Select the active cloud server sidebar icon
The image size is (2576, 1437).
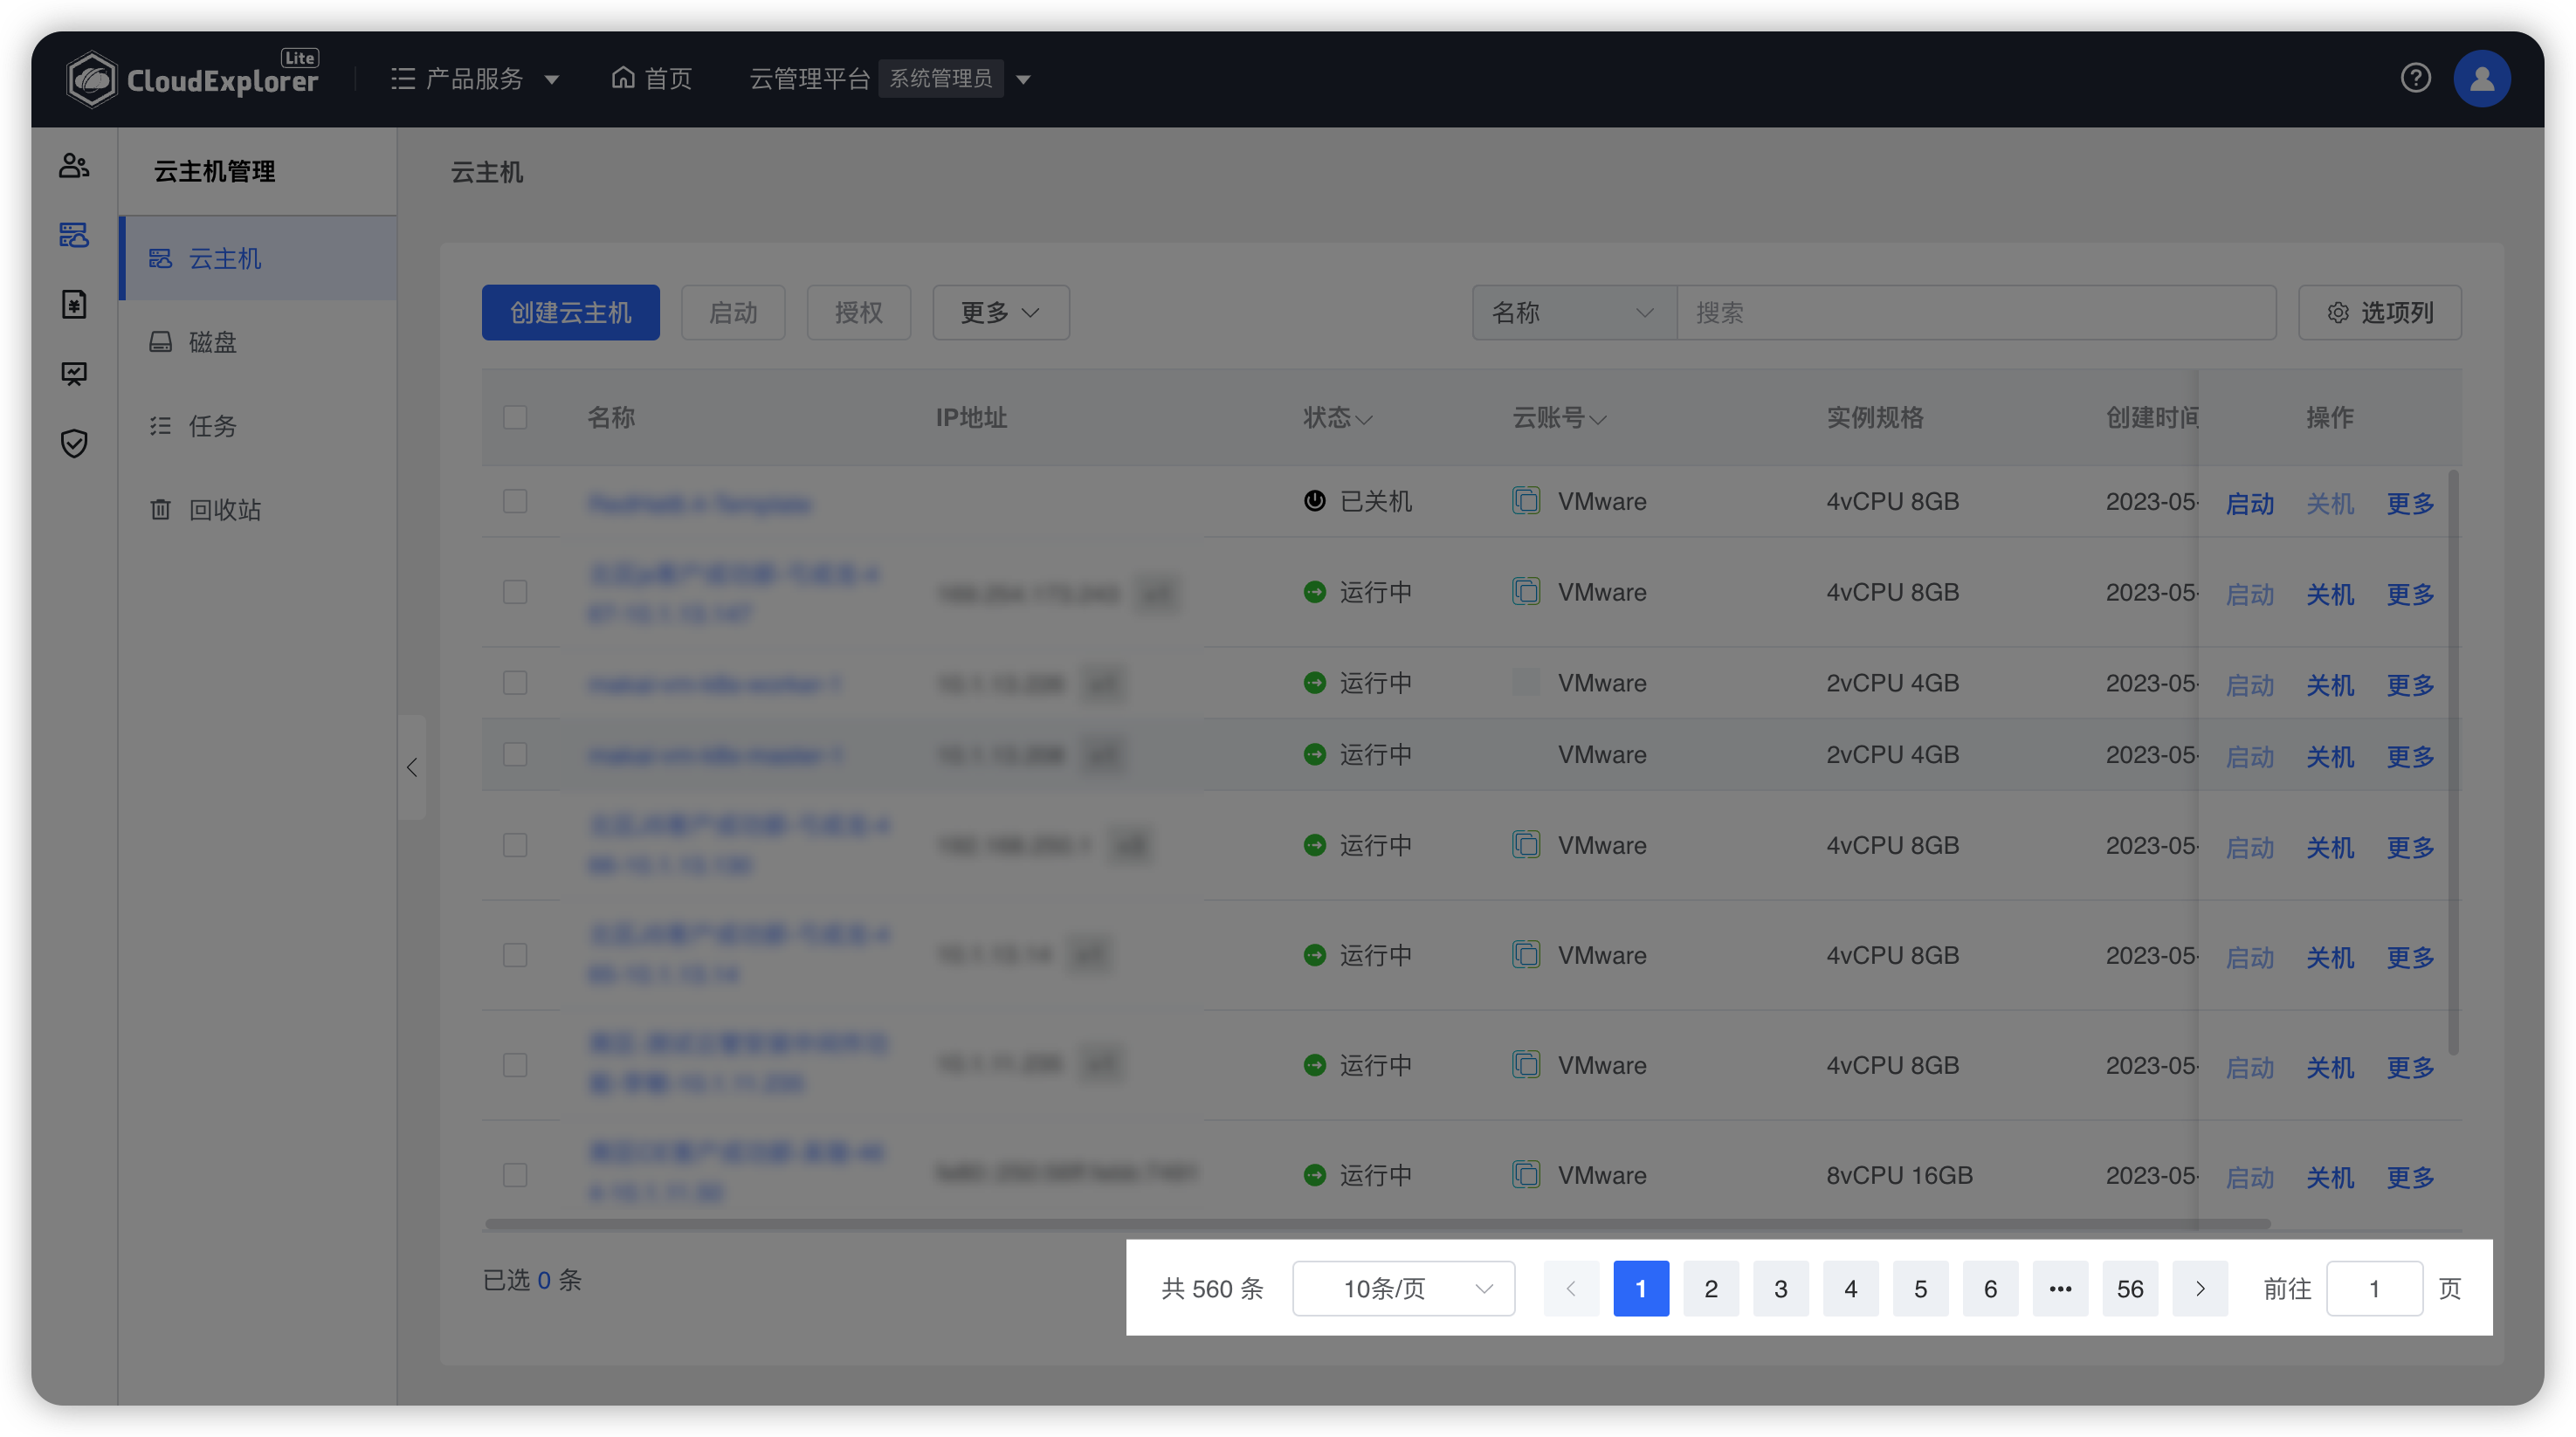pyautogui.click(x=74, y=235)
